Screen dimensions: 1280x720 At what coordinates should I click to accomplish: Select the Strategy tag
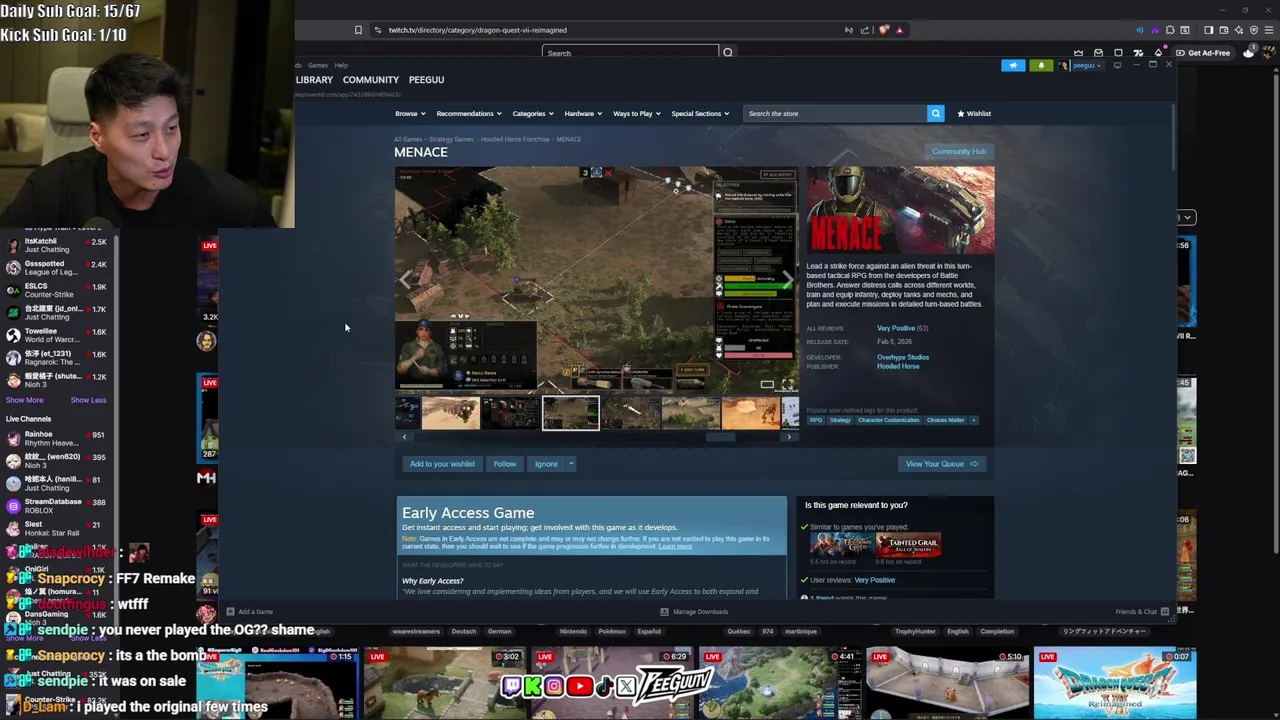[840, 420]
